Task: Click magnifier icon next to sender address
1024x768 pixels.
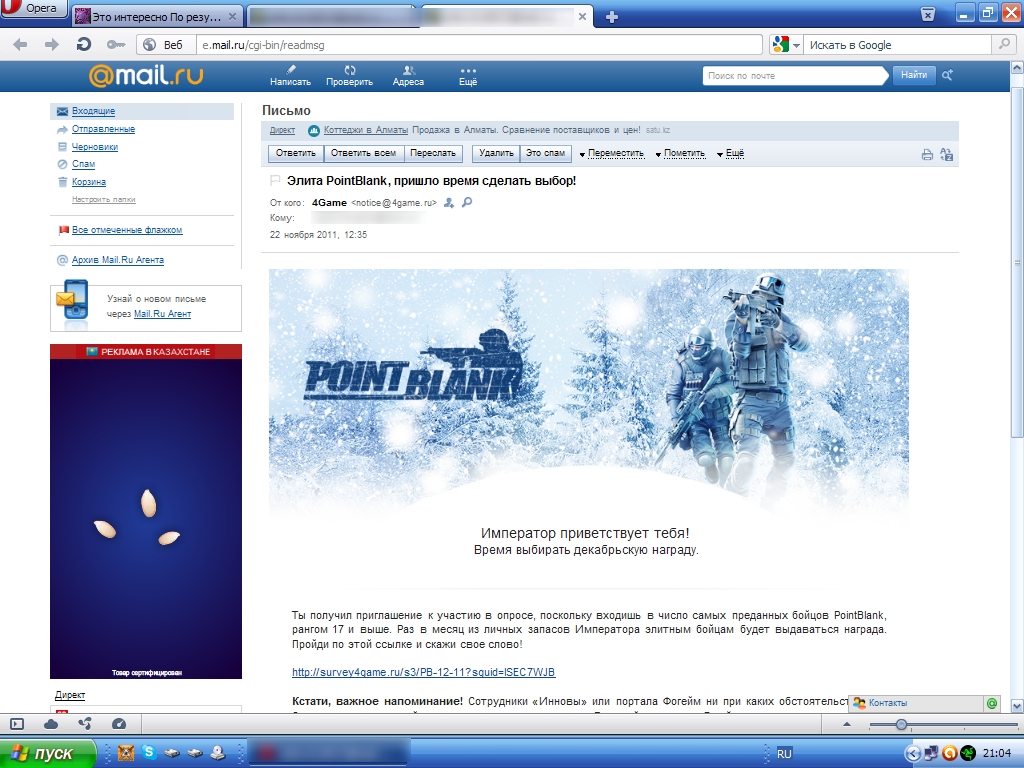Action: pos(466,203)
